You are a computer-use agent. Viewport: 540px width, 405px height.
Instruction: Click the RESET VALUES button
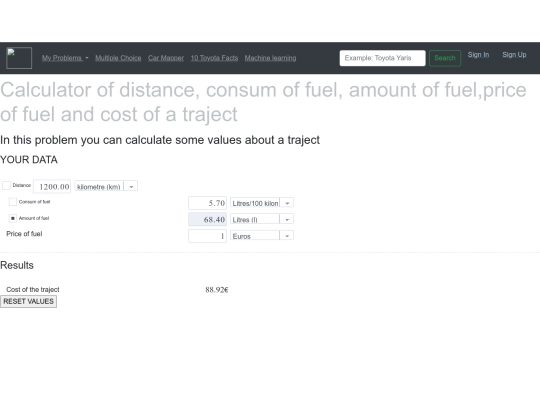(29, 301)
